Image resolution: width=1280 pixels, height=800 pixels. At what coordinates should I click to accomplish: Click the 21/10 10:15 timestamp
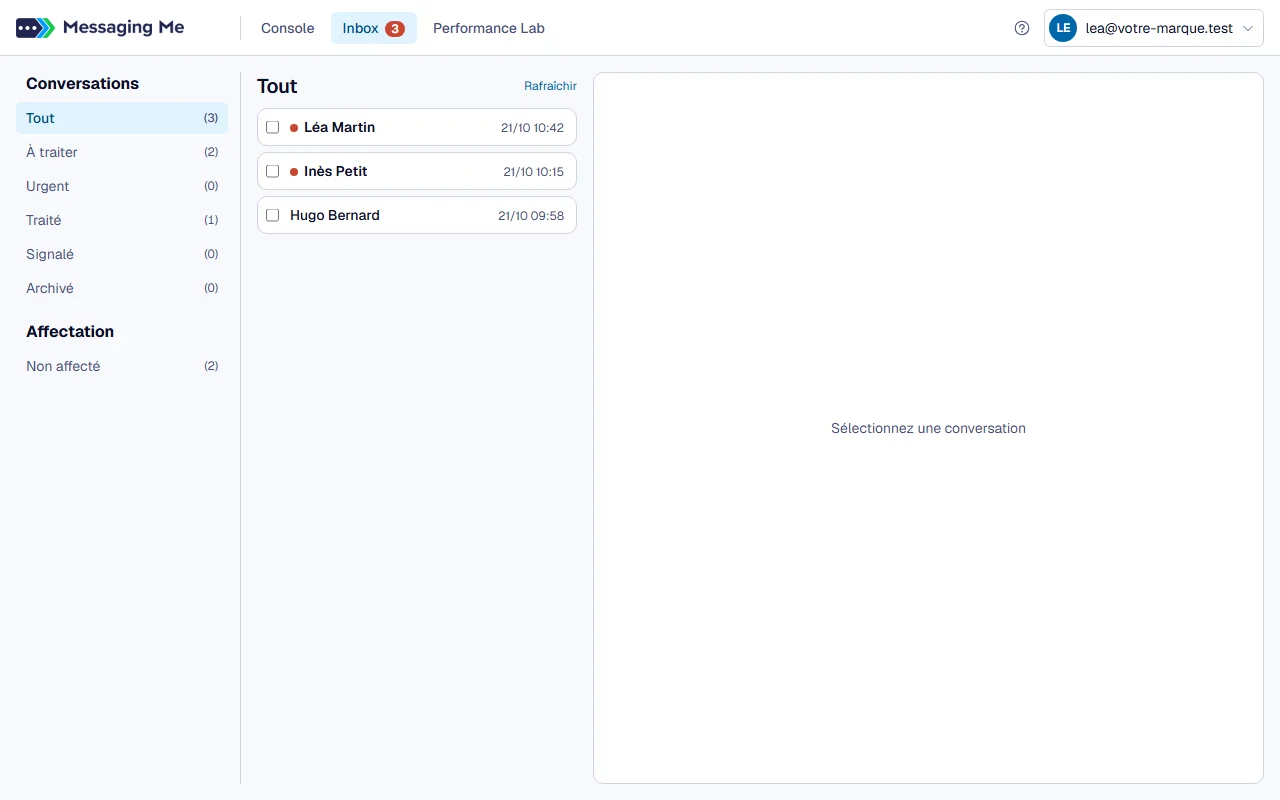point(533,172)
